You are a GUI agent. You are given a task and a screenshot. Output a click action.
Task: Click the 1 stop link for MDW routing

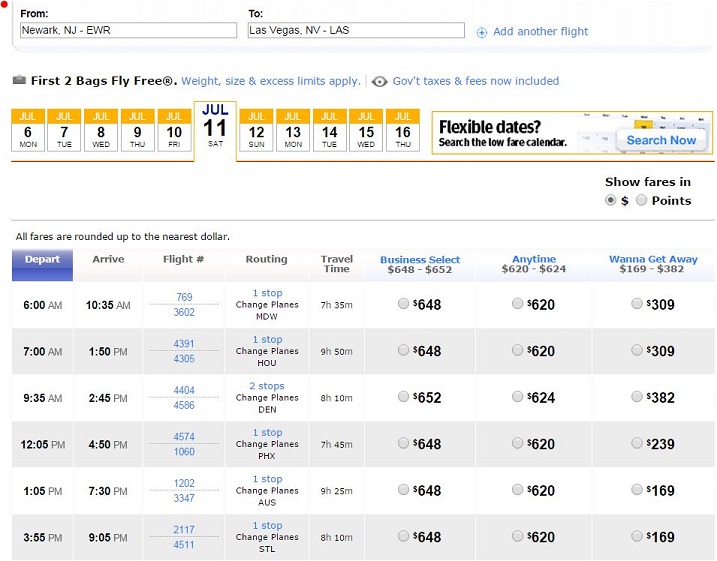tap(267, 293)
